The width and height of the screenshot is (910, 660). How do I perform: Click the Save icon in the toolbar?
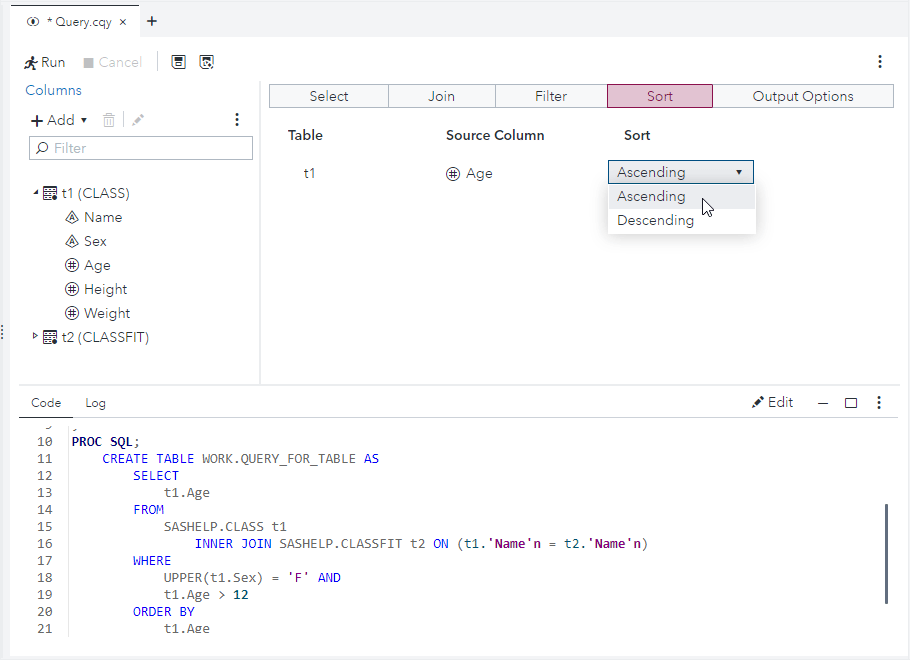[x=178, y=62]
